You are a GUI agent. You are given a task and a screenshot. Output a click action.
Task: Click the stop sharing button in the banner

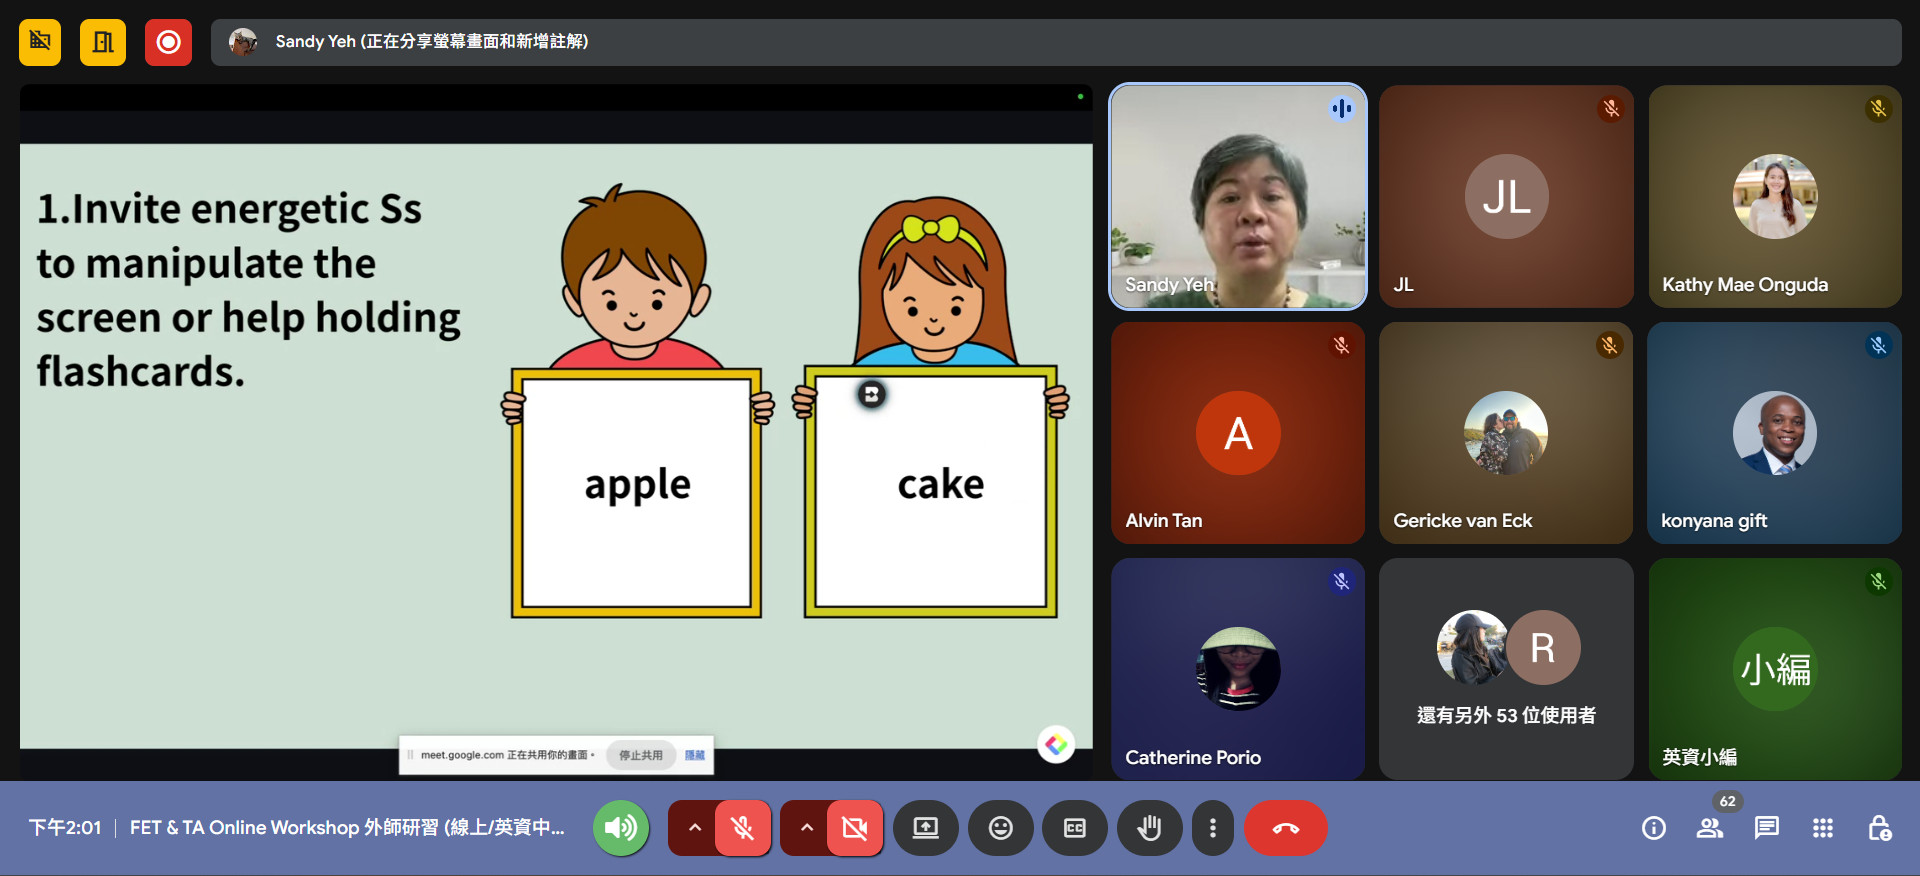pos(640,755)
